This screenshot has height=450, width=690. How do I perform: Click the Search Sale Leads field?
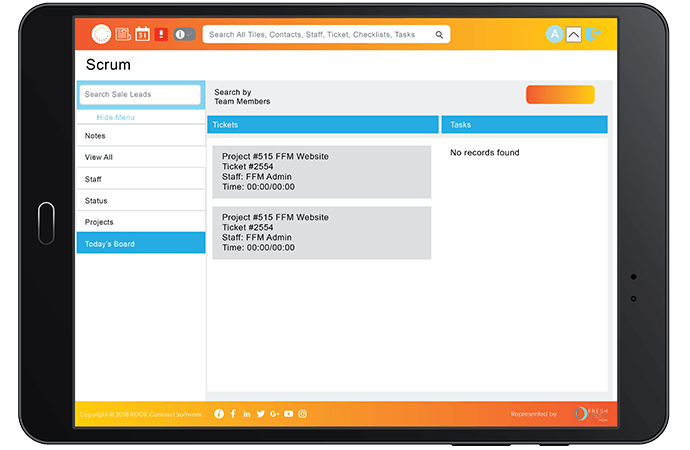(x=141, y=94)
